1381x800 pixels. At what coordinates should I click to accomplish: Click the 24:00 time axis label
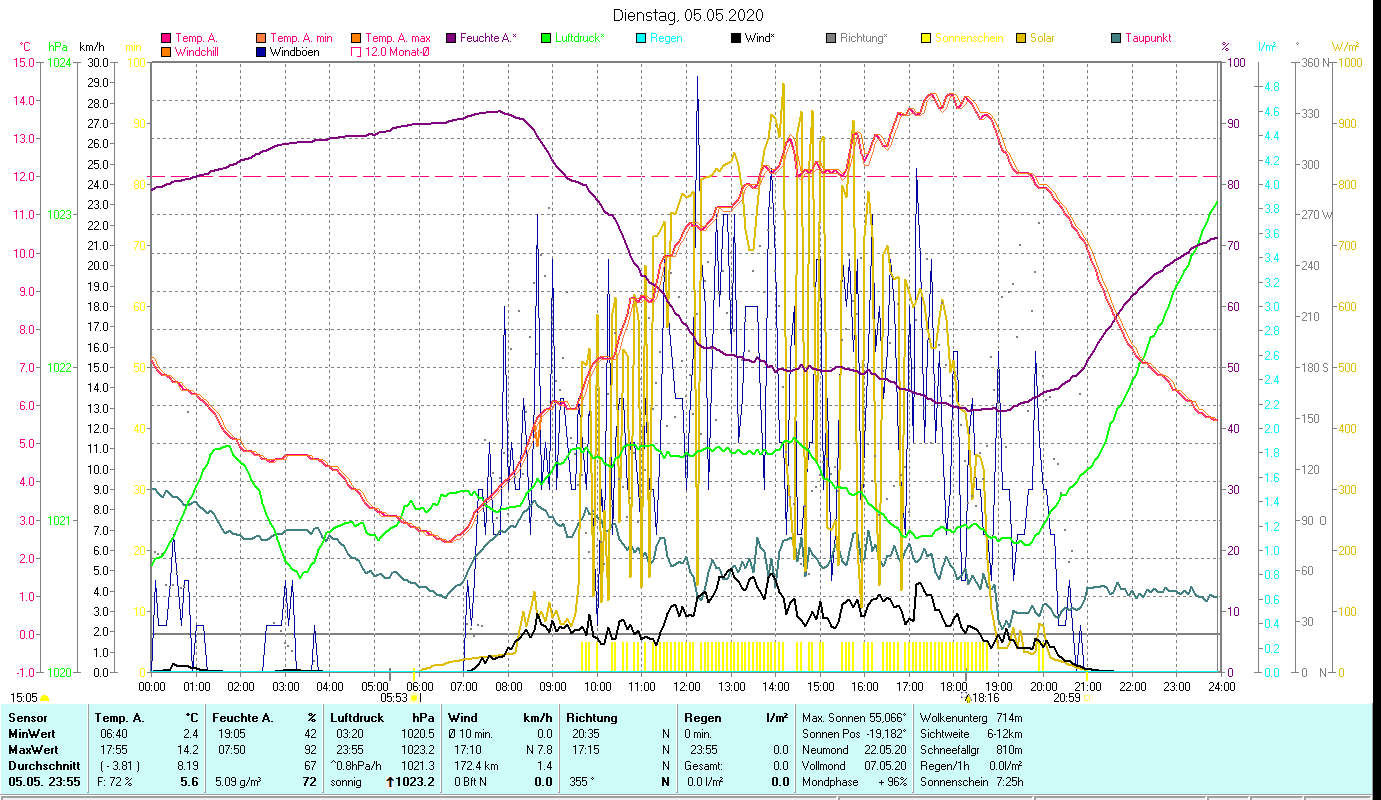click(1221, 686)
